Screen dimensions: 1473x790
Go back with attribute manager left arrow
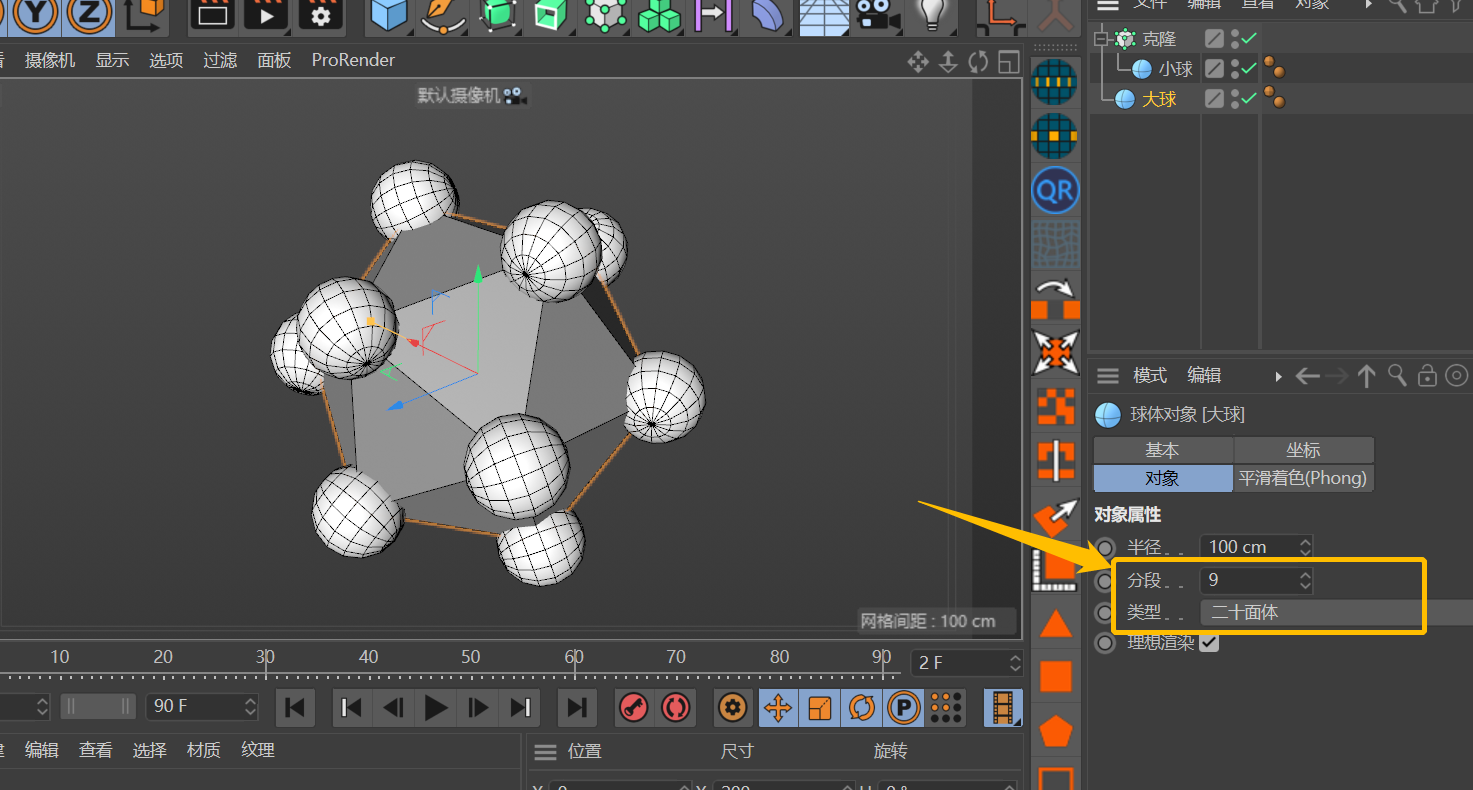(x=1307, y=376)
